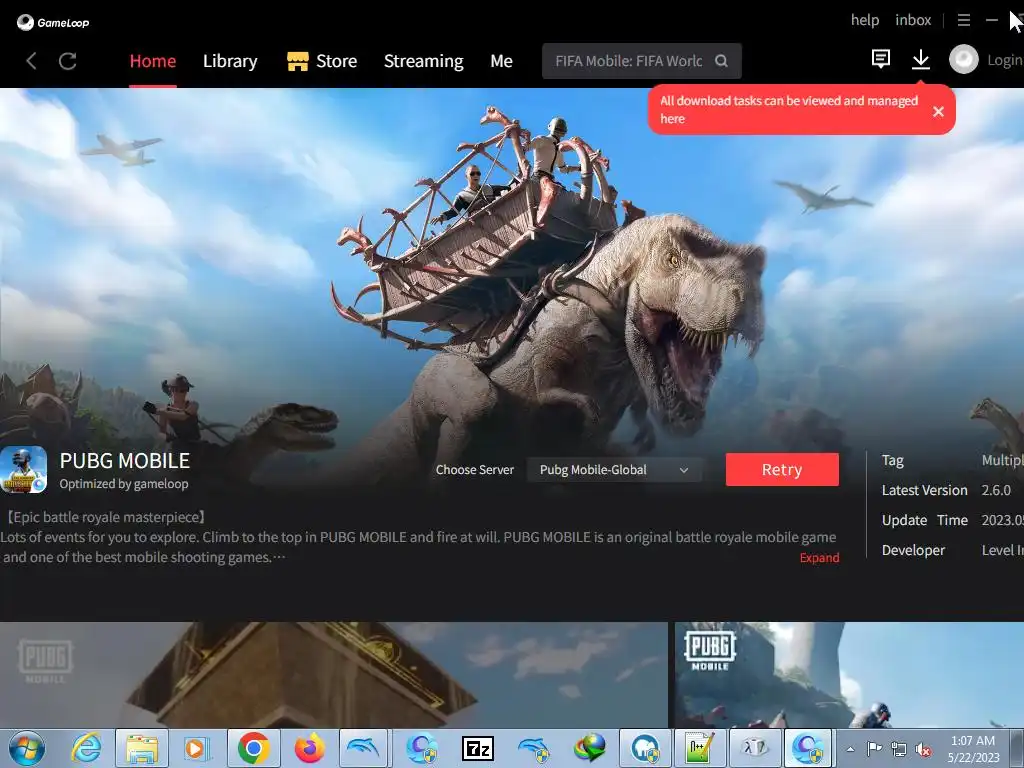Open the Windows Start menu

(26, 748)
